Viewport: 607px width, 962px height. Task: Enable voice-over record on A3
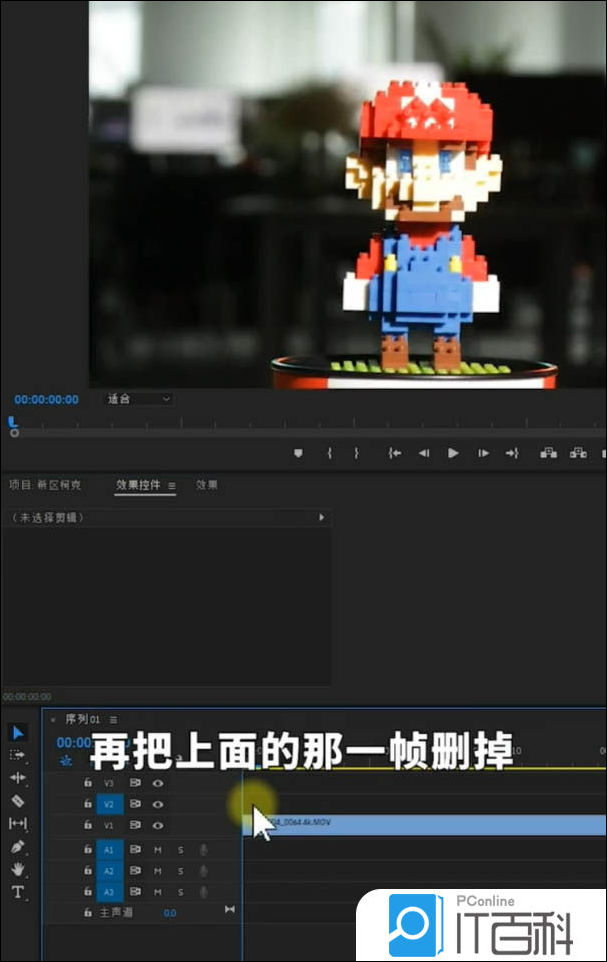click(203, 891)
